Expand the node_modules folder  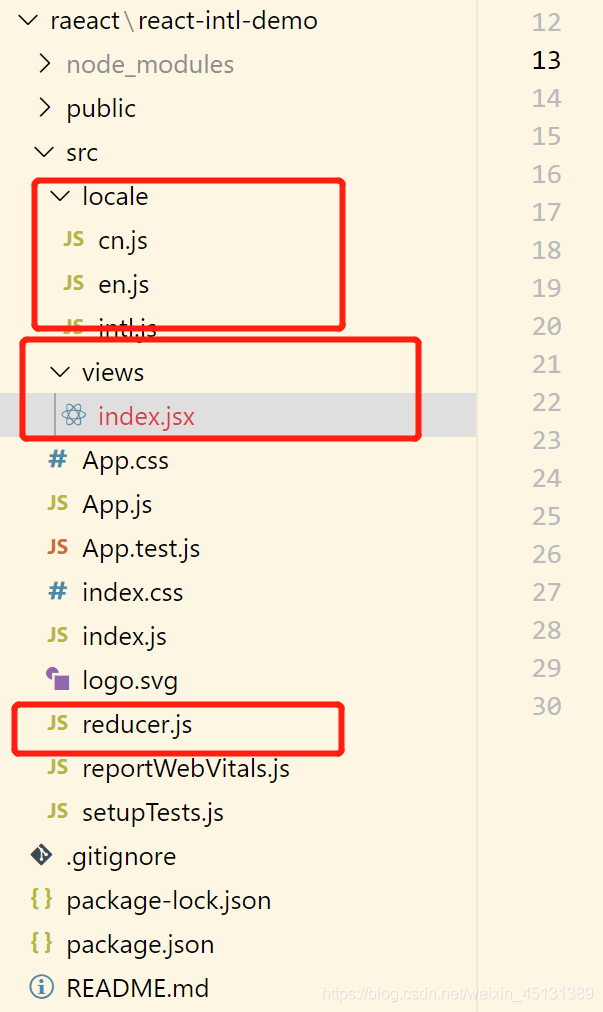[x=44, y=64]
